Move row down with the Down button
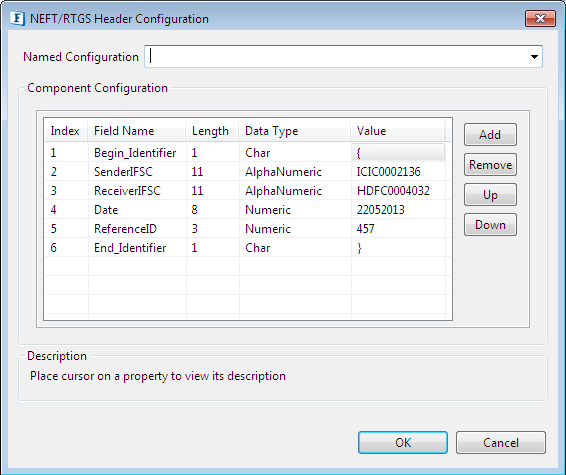 coord(490,225)
